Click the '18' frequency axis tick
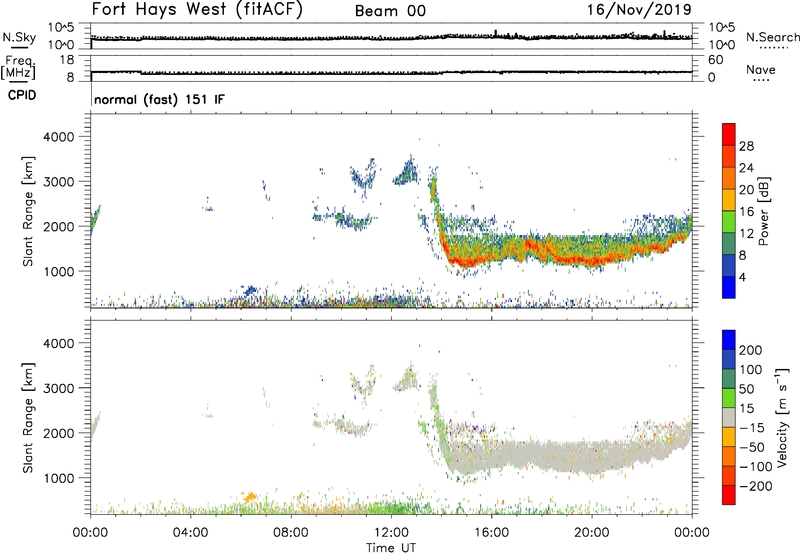Image resolution: width=800 pixels, height=554 pixels. (x=67, y=60)
